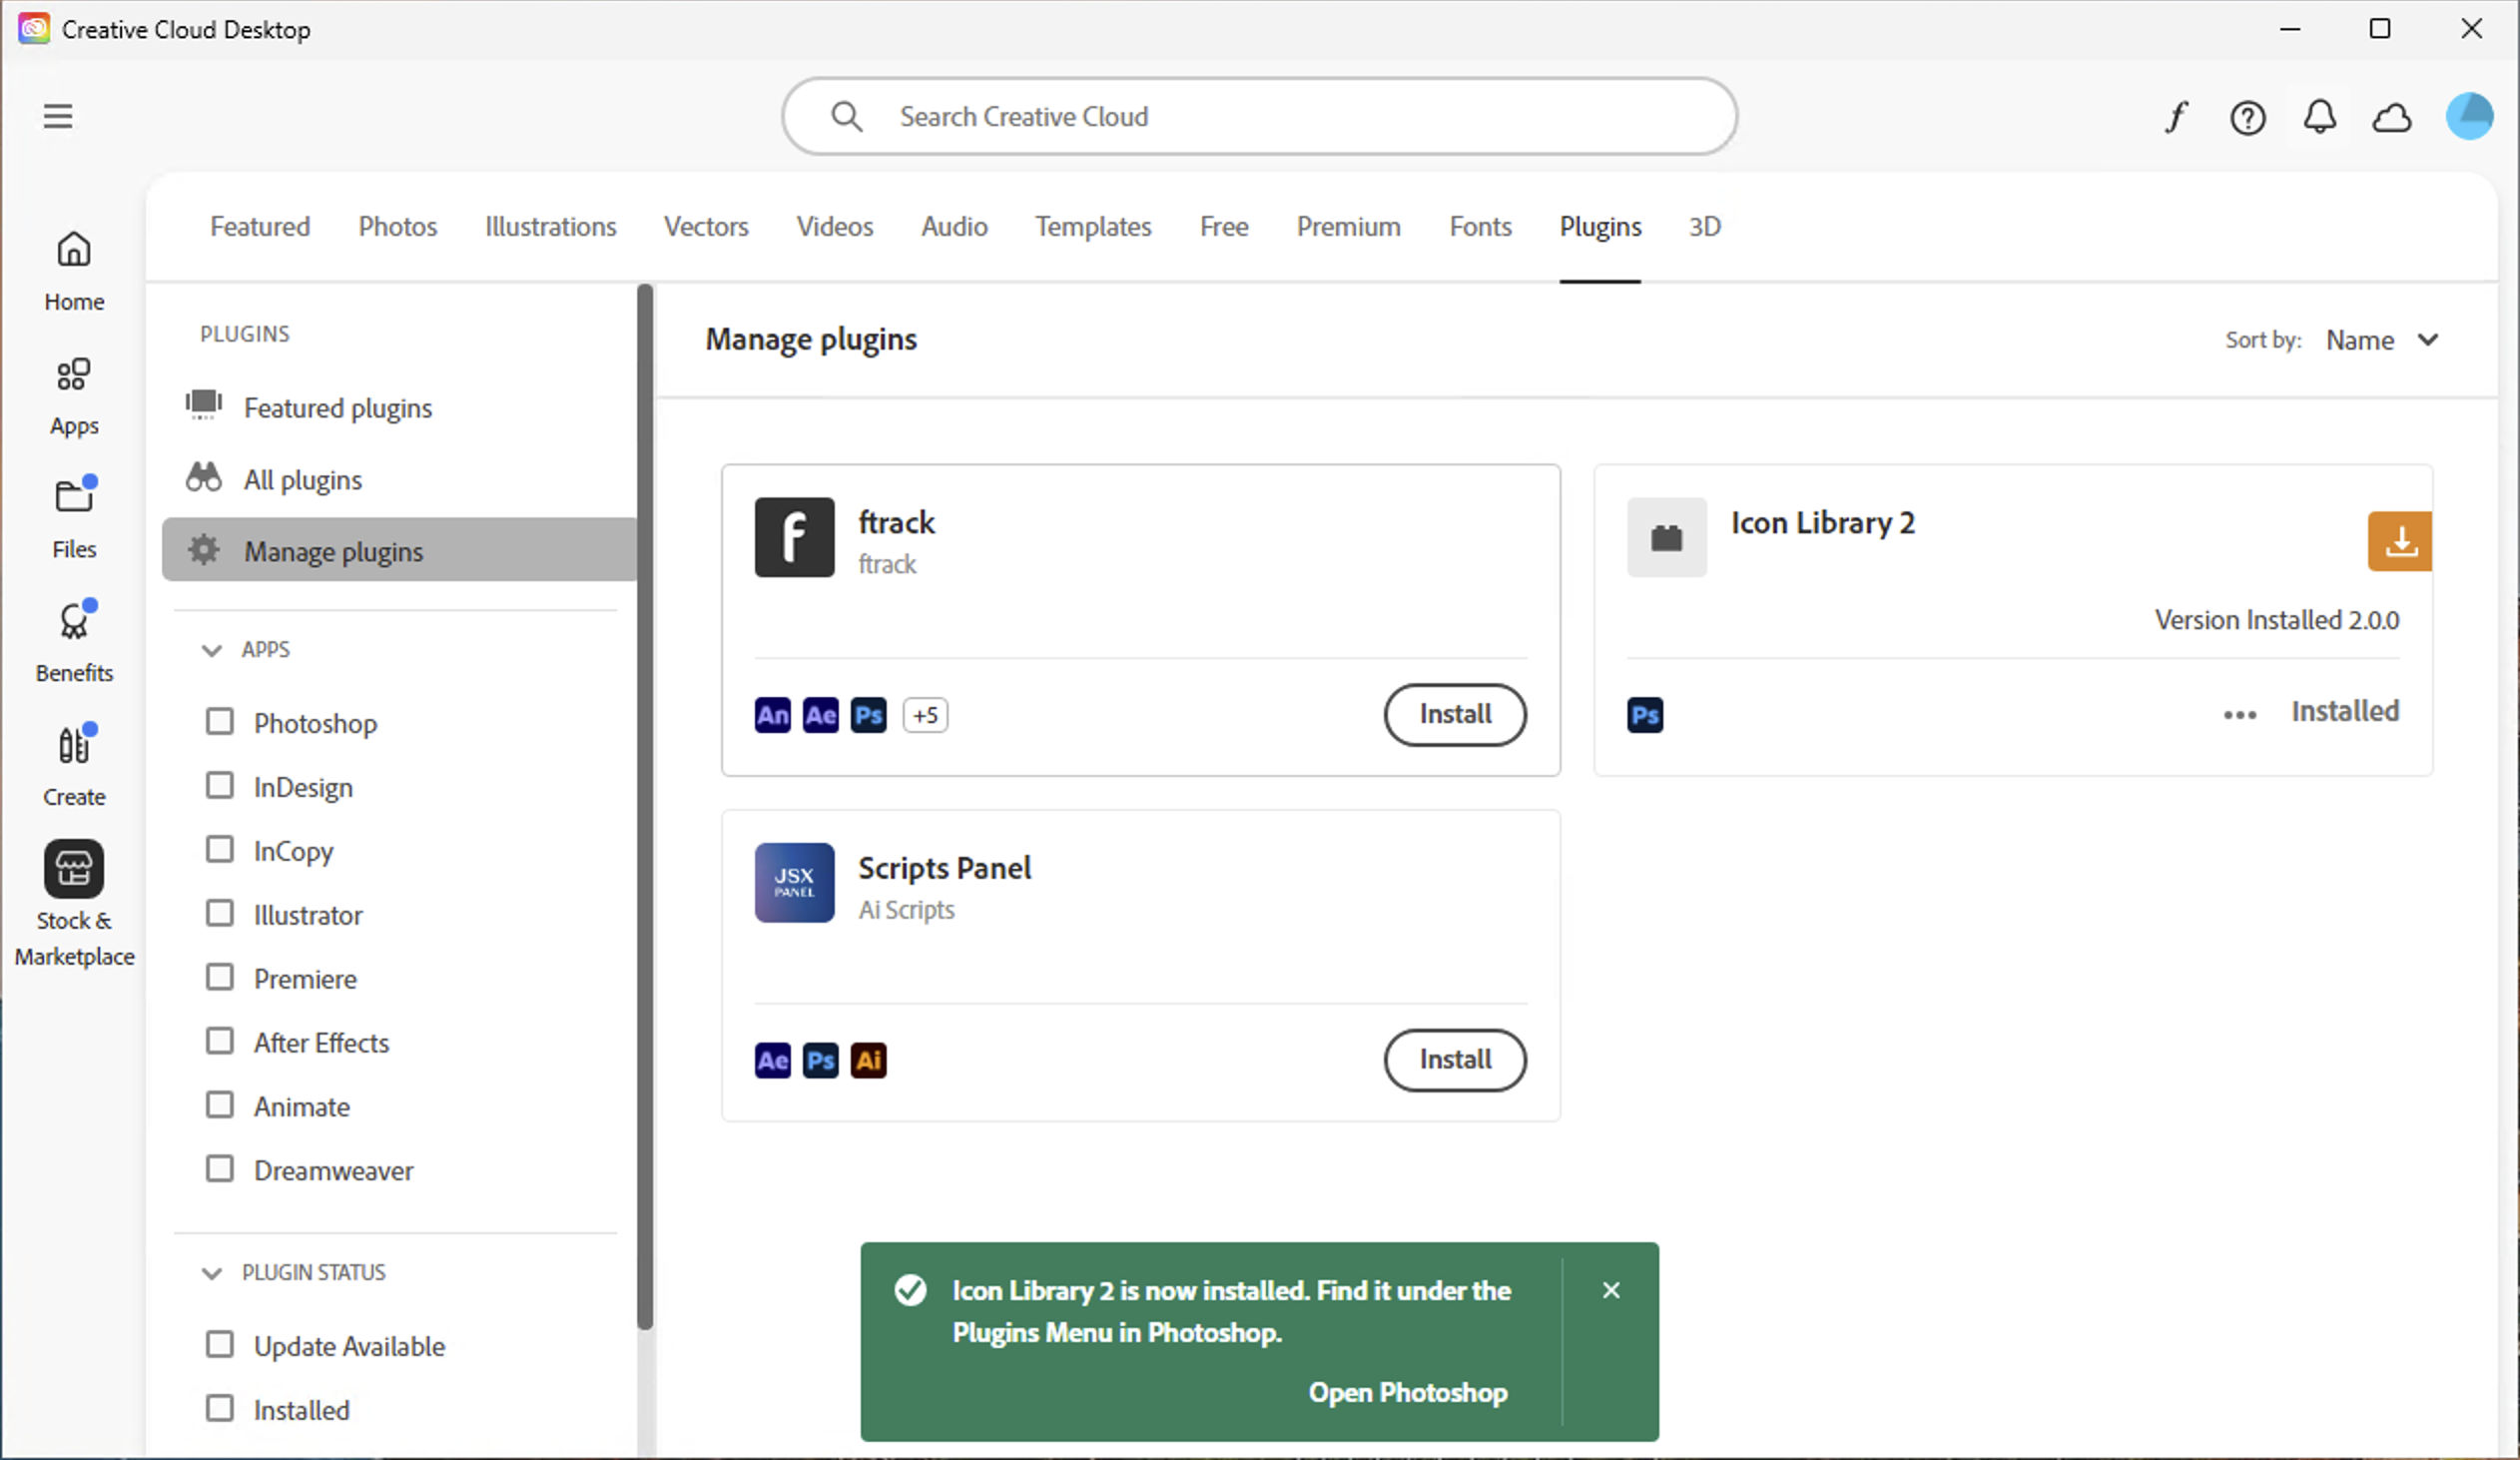Viewport: 2520px width, 1460px height.
Task: Click the orange download icon on Icon Library 2
Action: pyautogui.click(x=2399, y=541)
